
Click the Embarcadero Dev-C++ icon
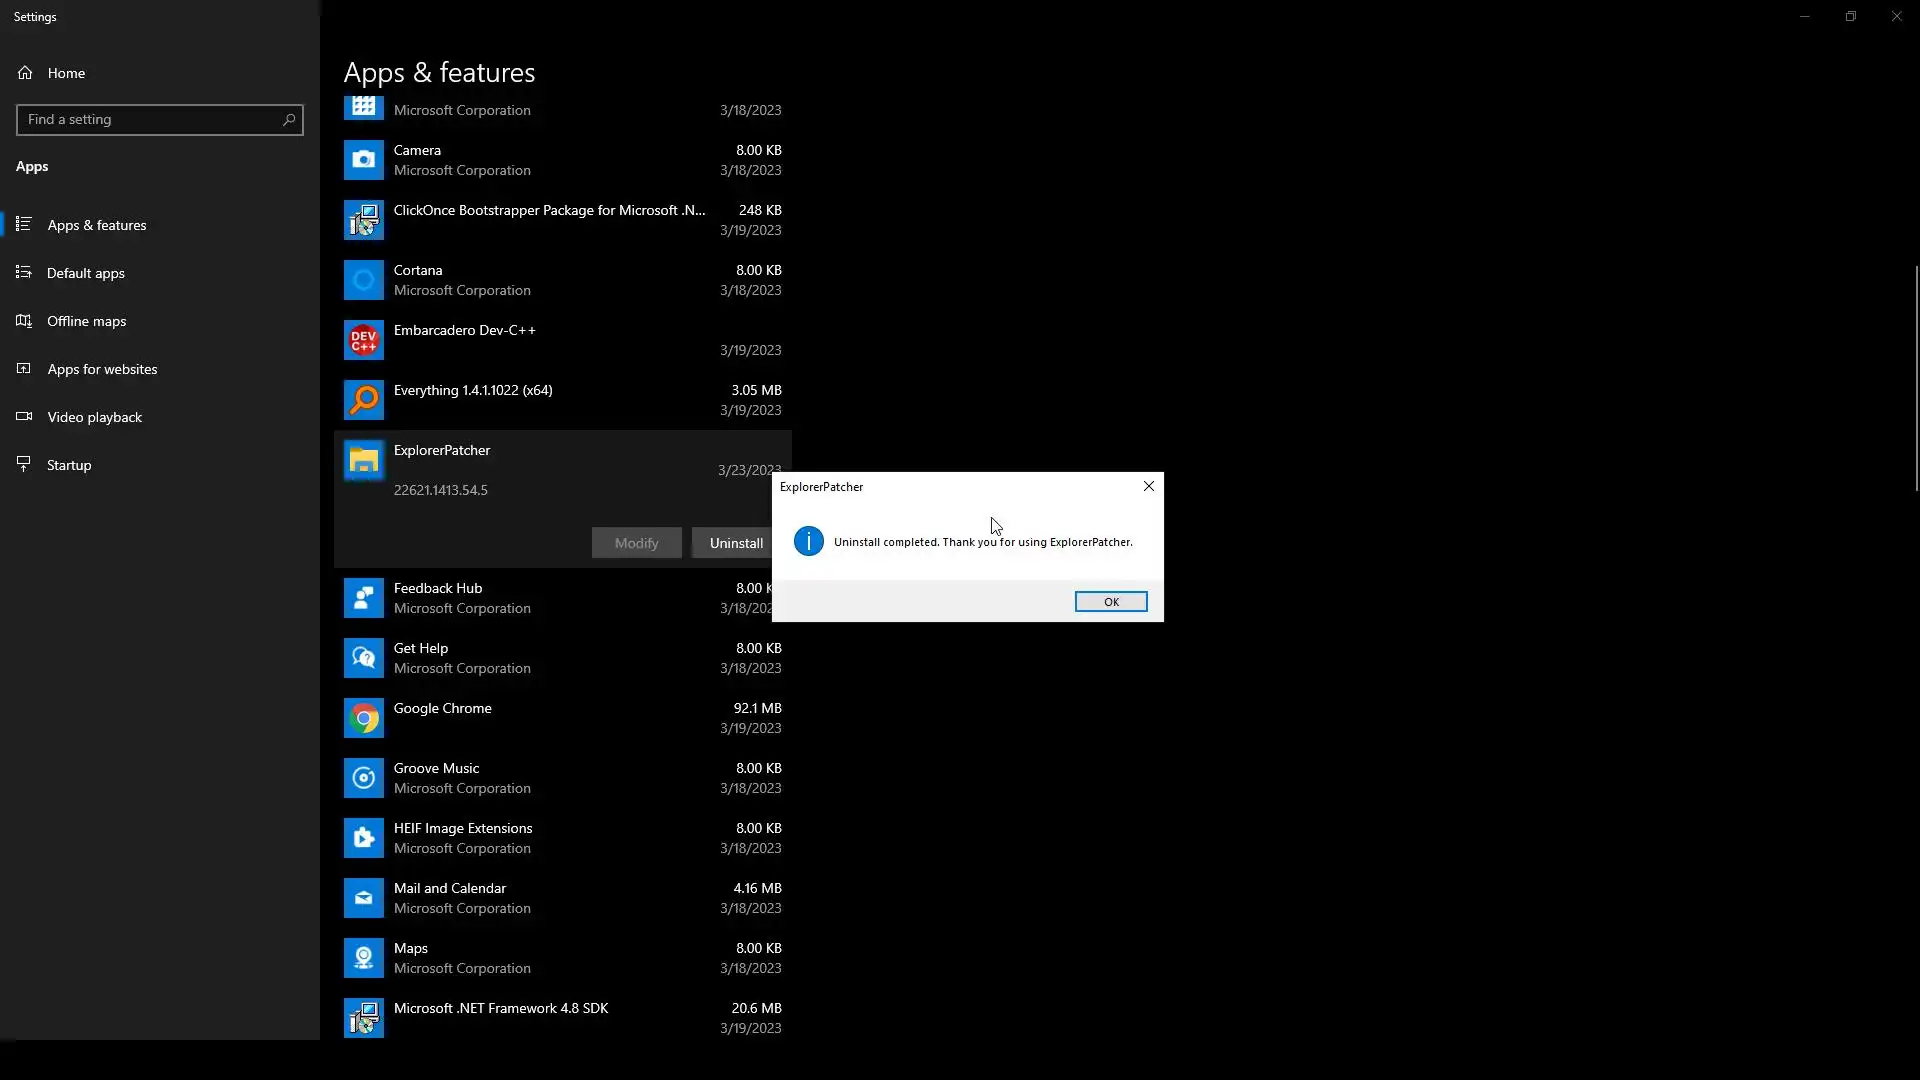point(363,340)
